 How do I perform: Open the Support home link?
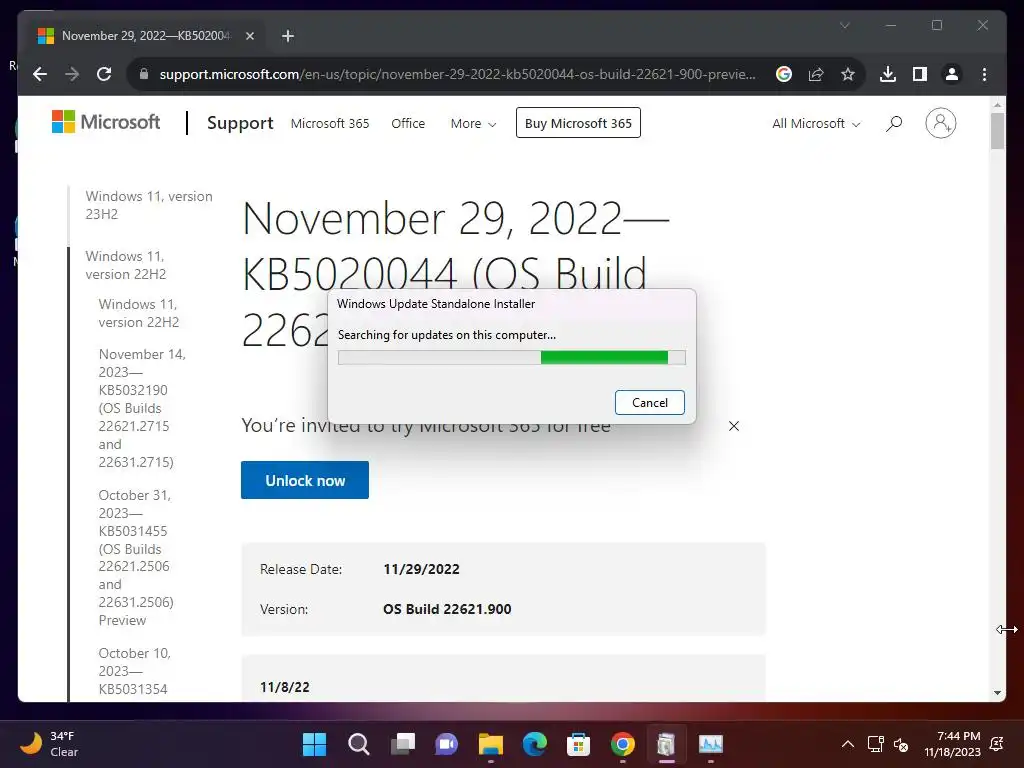click(240, 123)
